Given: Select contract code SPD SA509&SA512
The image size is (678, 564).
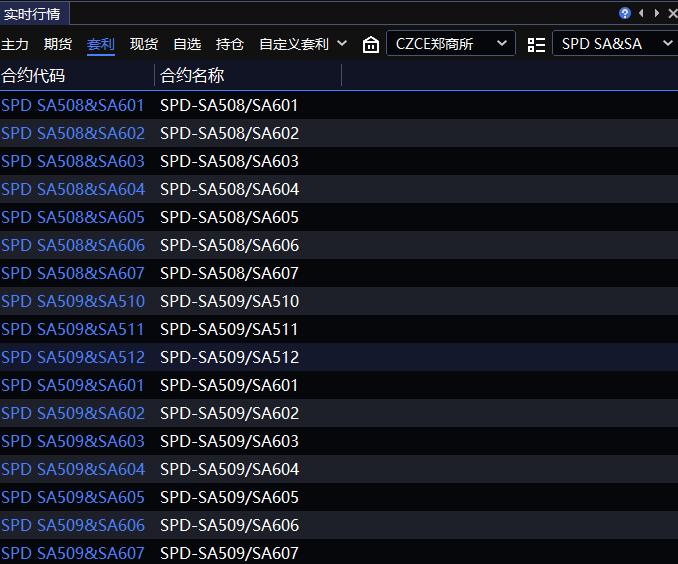Looking at the screenshot, I should [73, 357].
